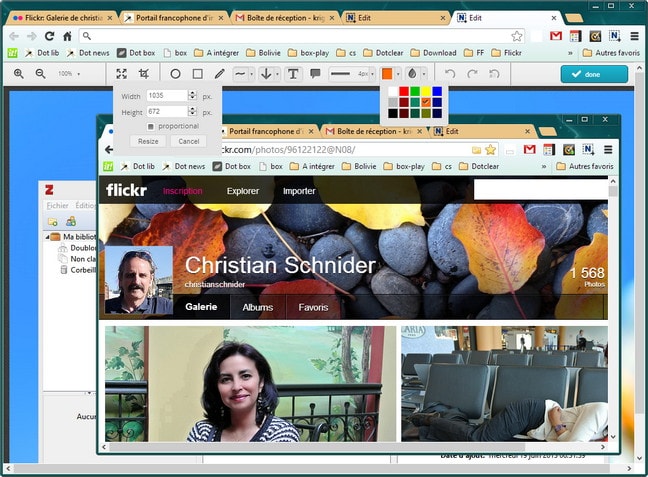Image resolution: width=648 pixels, height=477 pixels.
Task: Select the ellipse shape tool
Action: [x=175, y=74]
